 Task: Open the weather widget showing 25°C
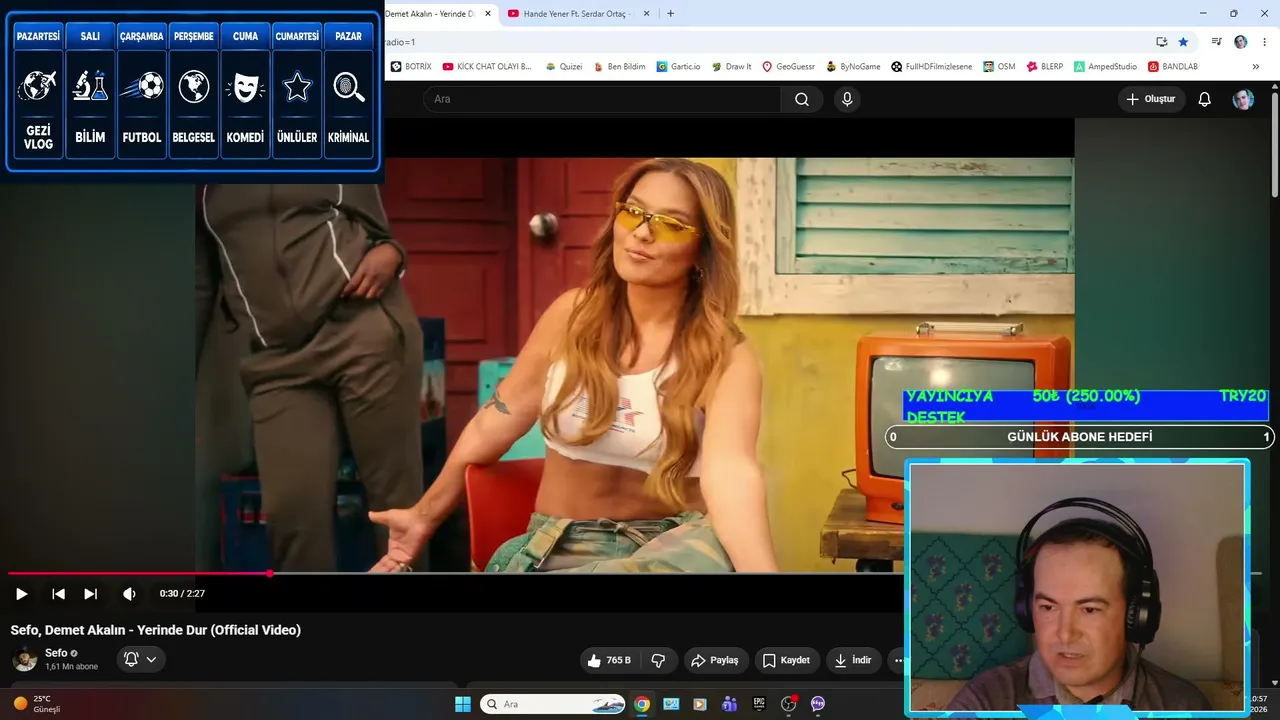coord(36,704)
